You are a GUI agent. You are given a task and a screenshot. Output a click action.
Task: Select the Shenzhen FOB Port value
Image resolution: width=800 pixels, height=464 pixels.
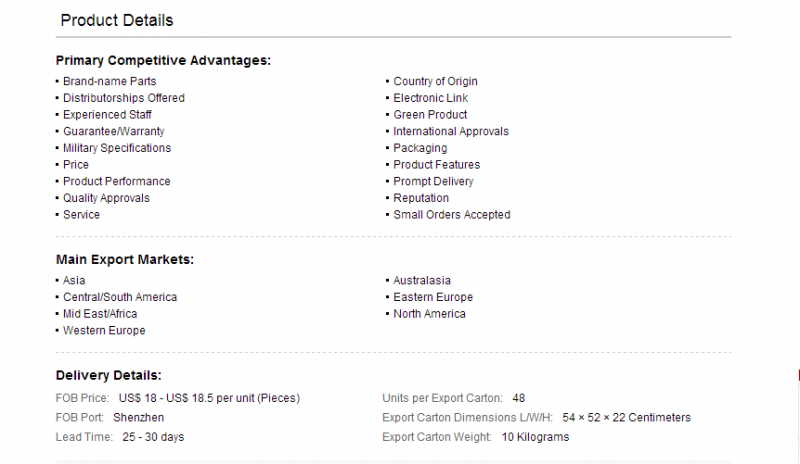click(138, 418)
